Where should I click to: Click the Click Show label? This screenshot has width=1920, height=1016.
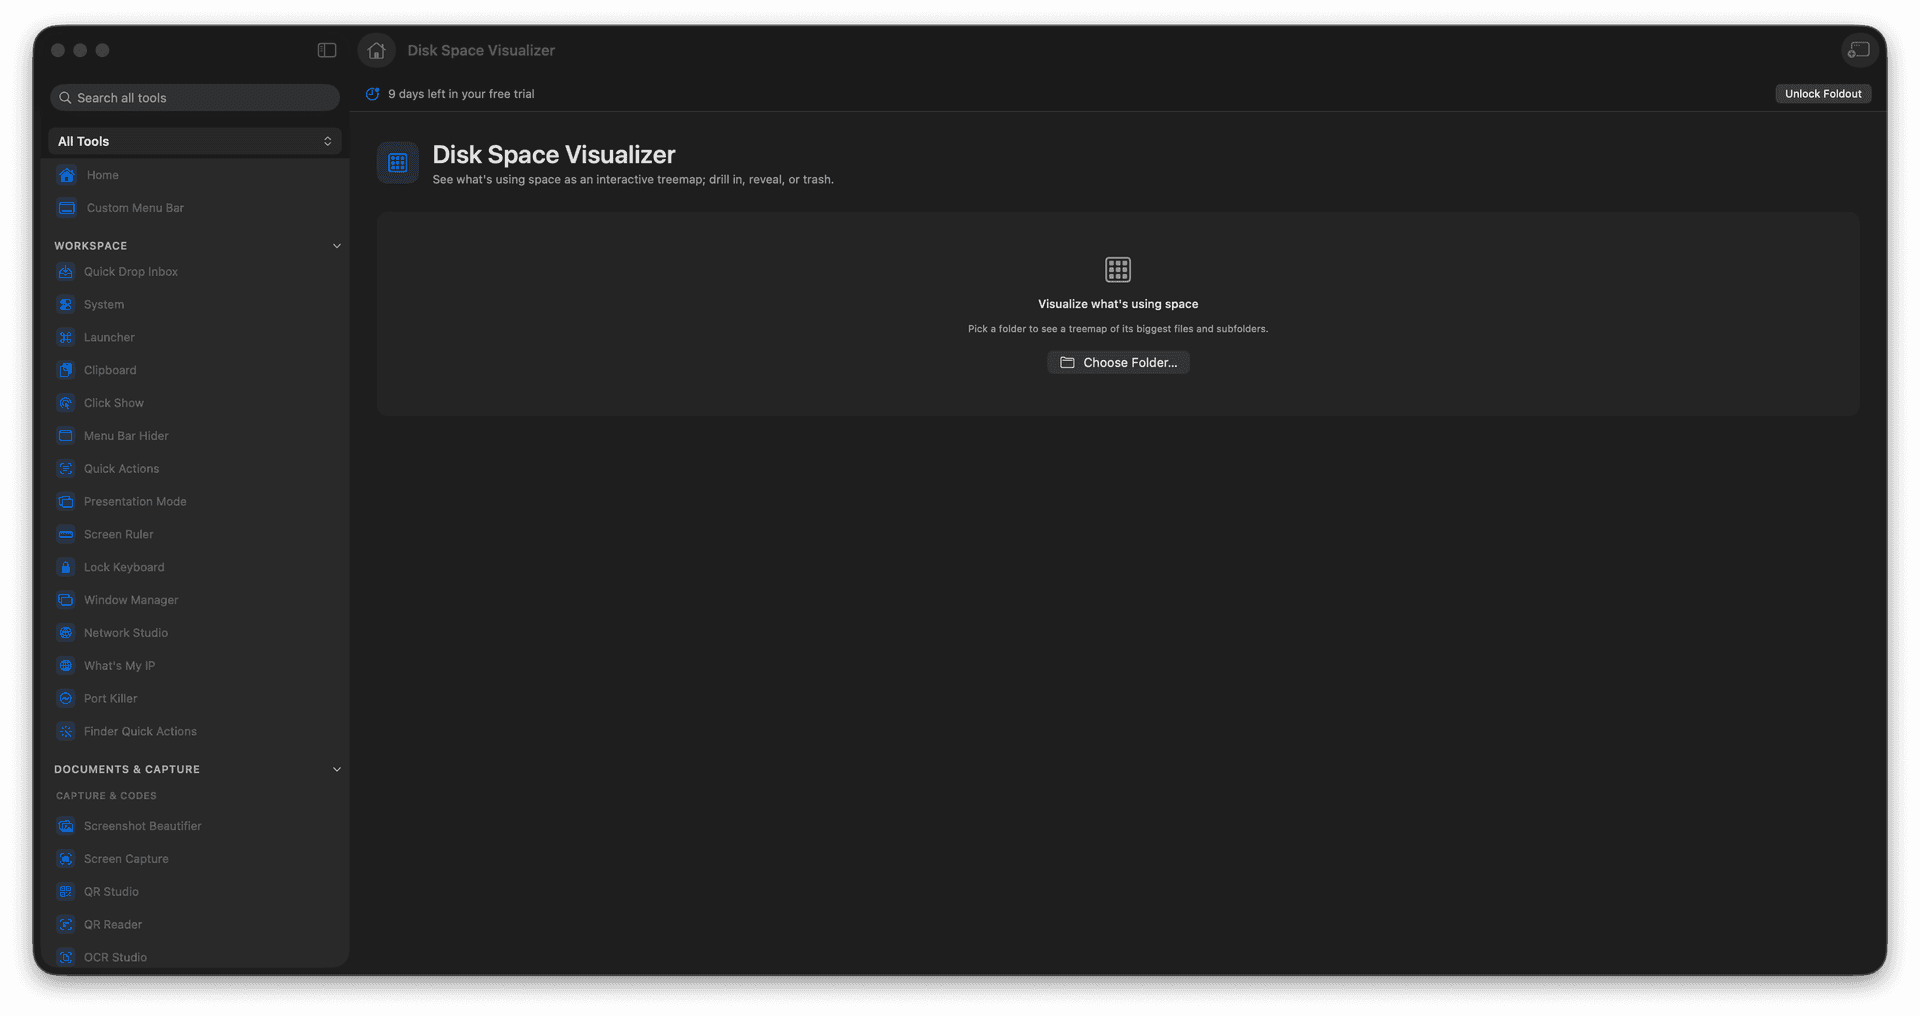(x=114, y=403)
